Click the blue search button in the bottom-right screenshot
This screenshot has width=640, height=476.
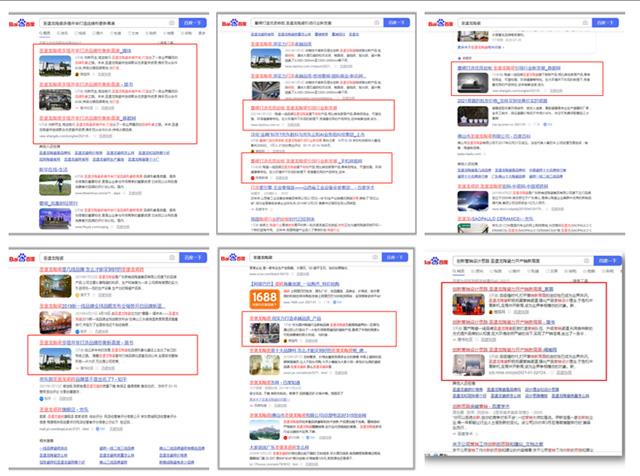608,260
